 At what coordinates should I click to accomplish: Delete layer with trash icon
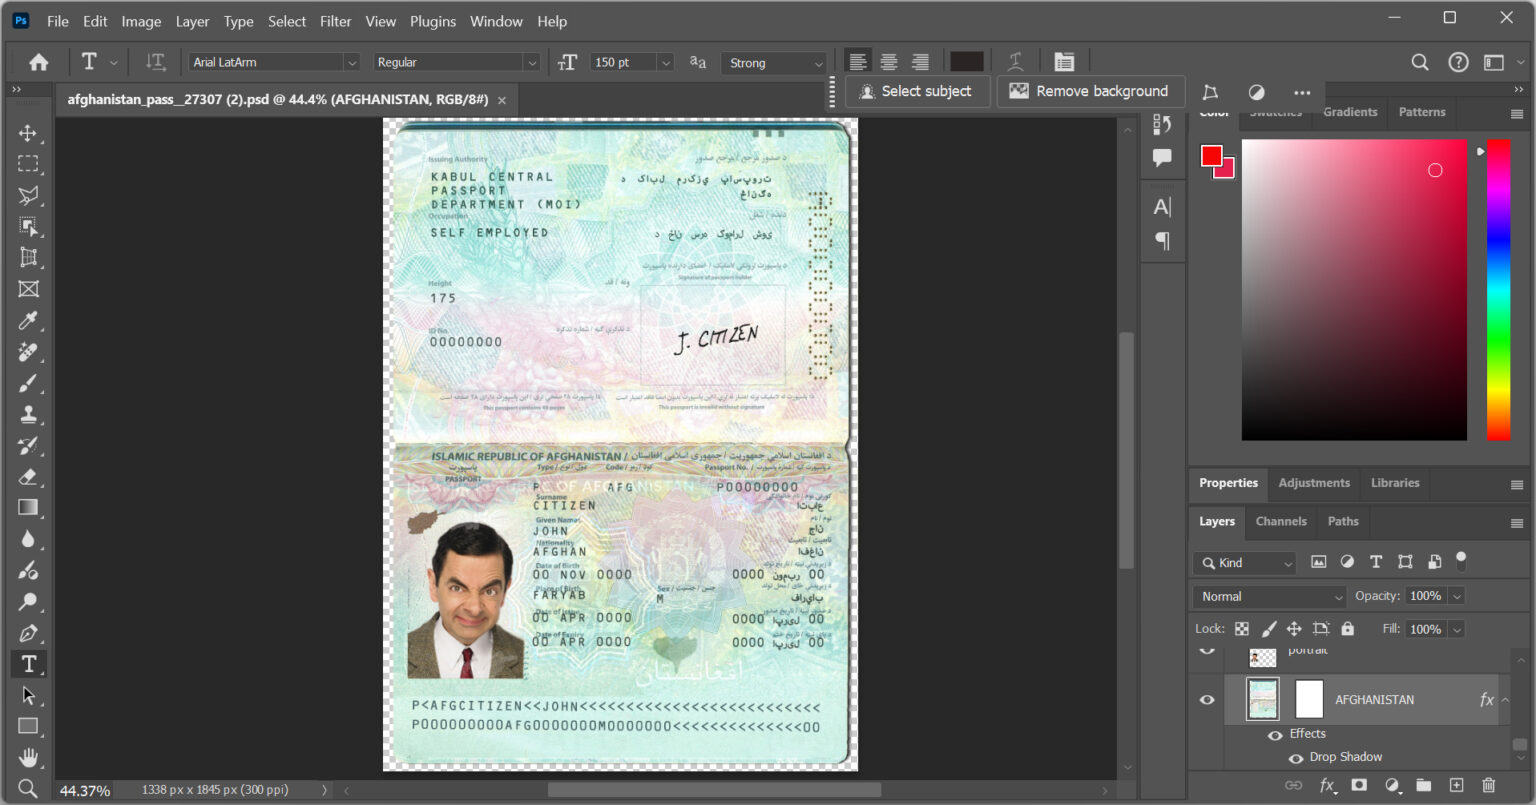click(x=1489, y=786)
